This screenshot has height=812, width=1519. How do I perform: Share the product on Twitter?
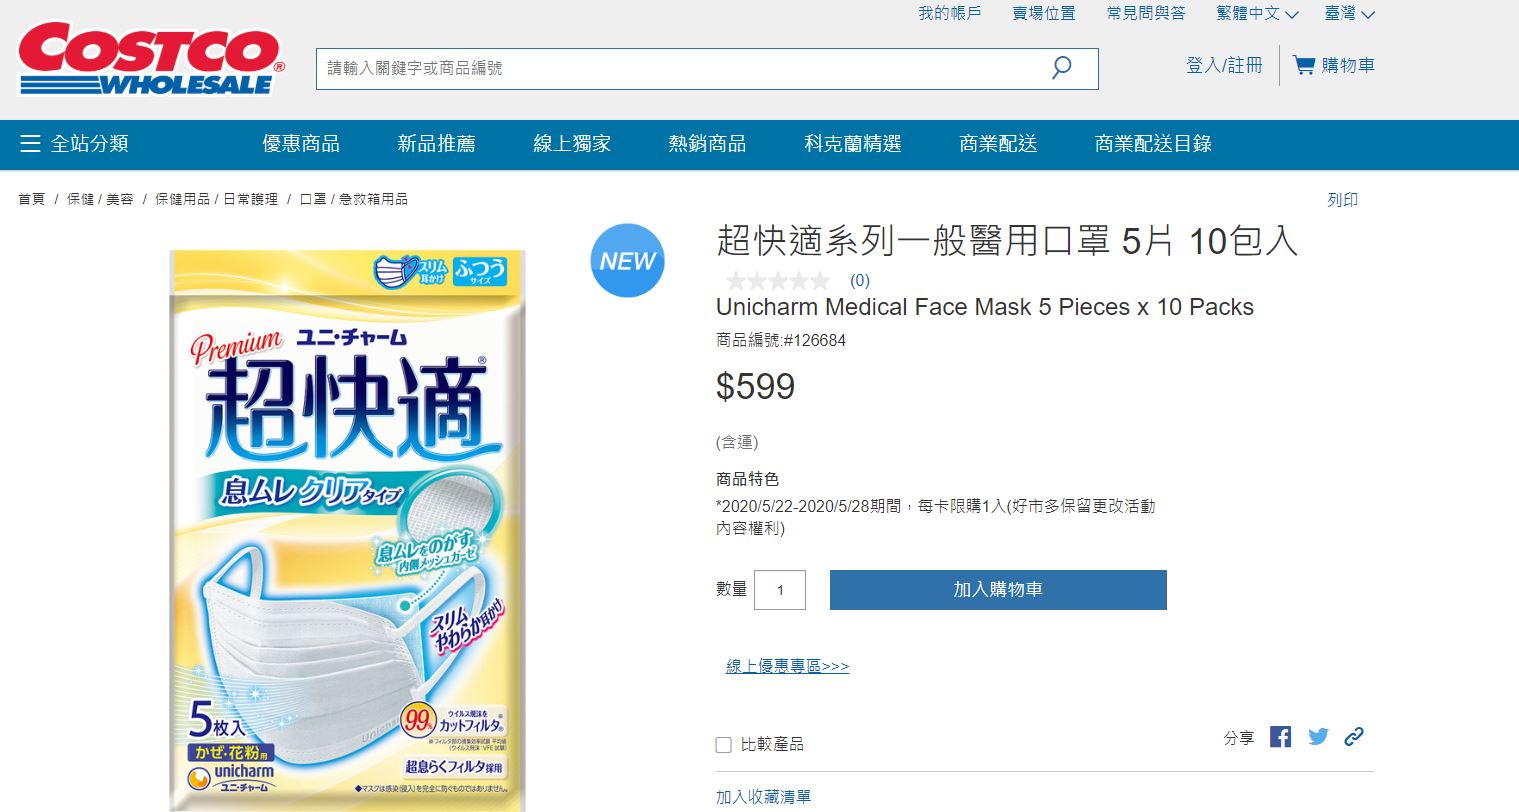[x=1318, y=736]
